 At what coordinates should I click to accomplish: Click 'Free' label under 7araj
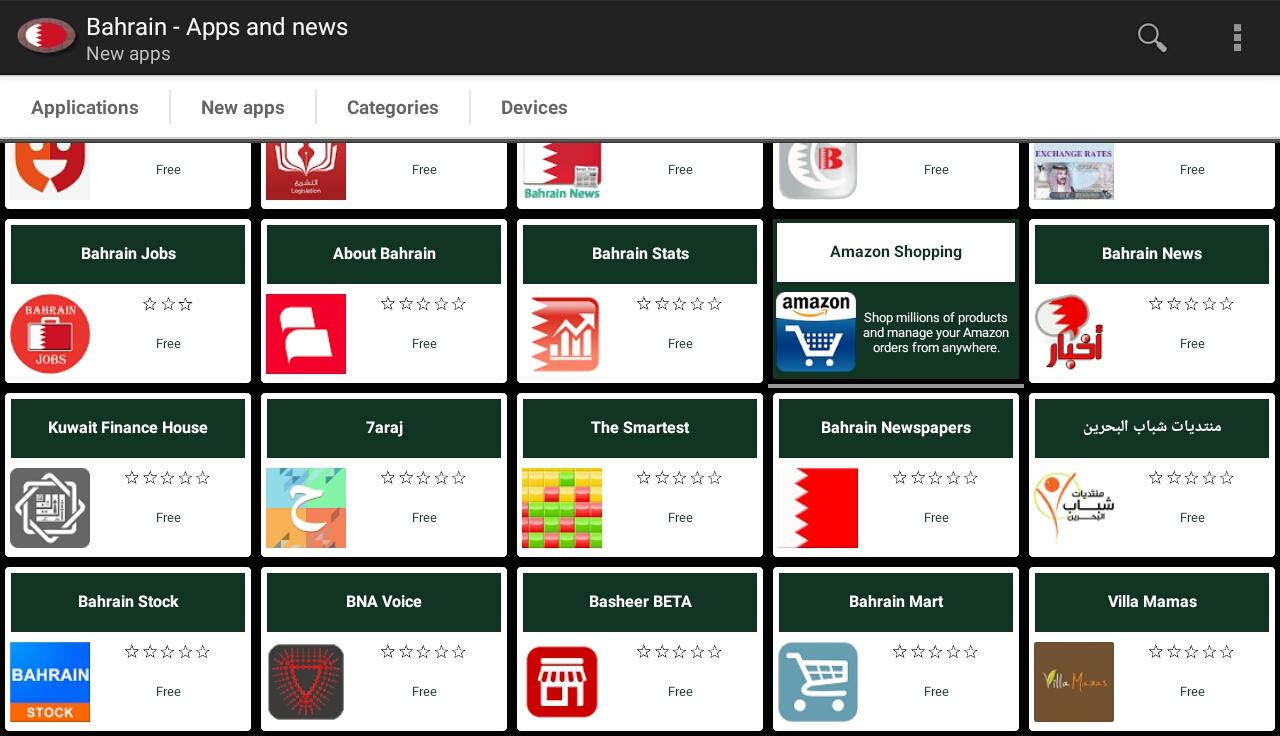click(424, 518)
